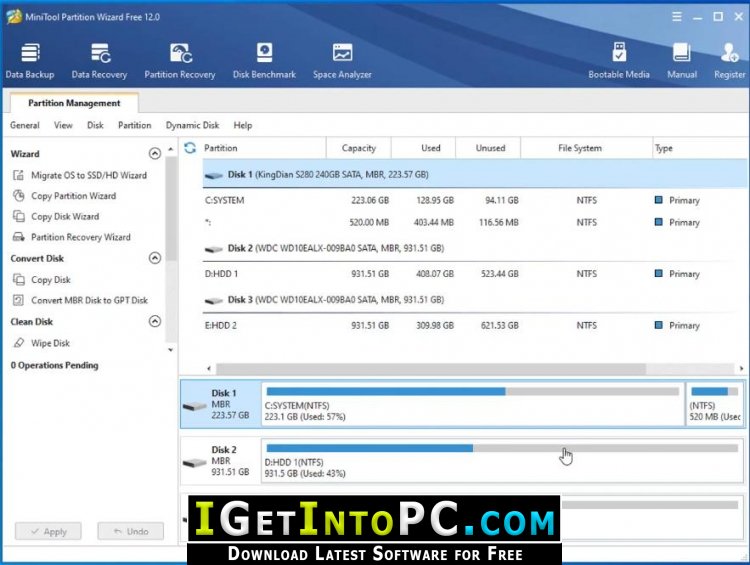
Task: Start Copy Partition Wizard
Action: 74,196
